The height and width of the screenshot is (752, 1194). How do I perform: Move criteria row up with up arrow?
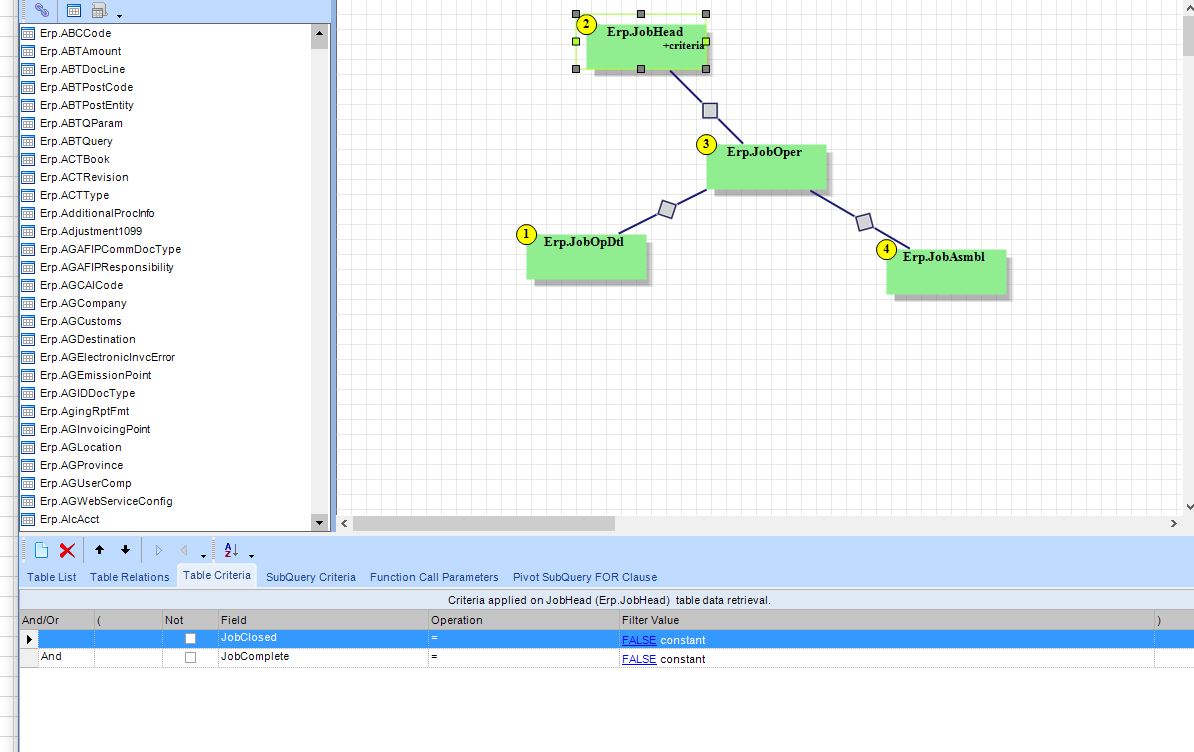(99, 550)
